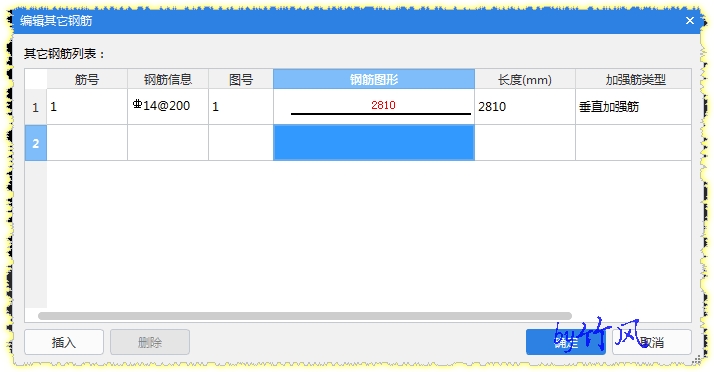The image size is (714, 372).
Task: Close the 编辑其它钢筋 dialog
Action: point(689,20)
